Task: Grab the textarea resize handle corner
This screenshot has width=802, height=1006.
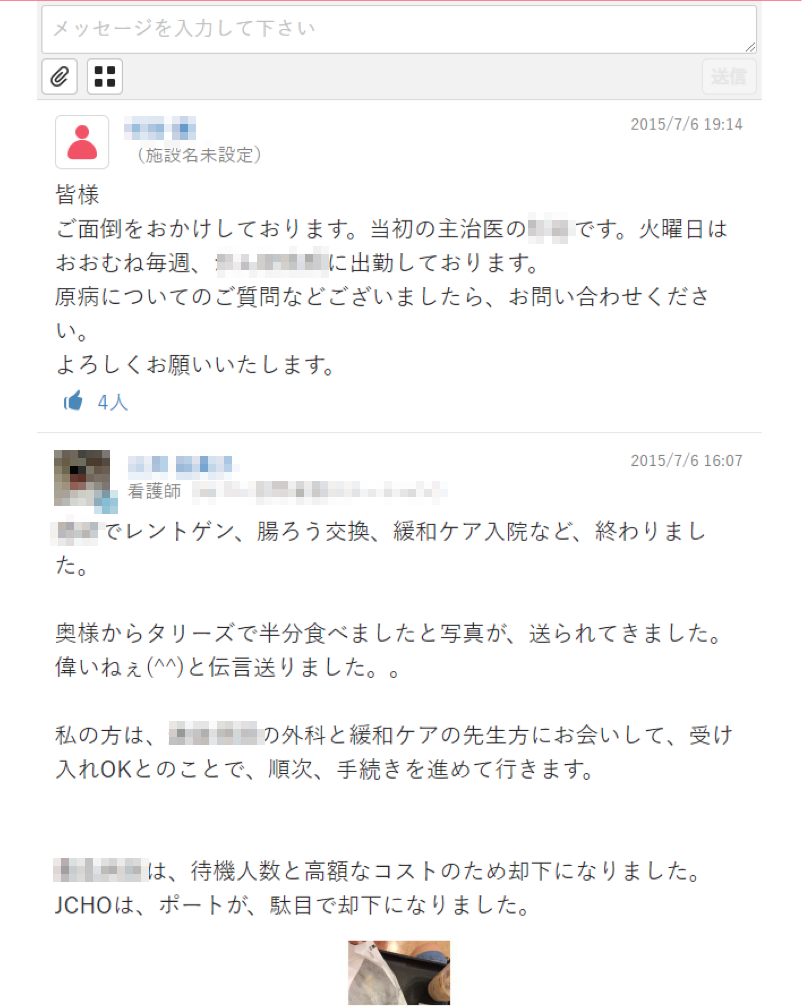Action: (x=751, y=47)
